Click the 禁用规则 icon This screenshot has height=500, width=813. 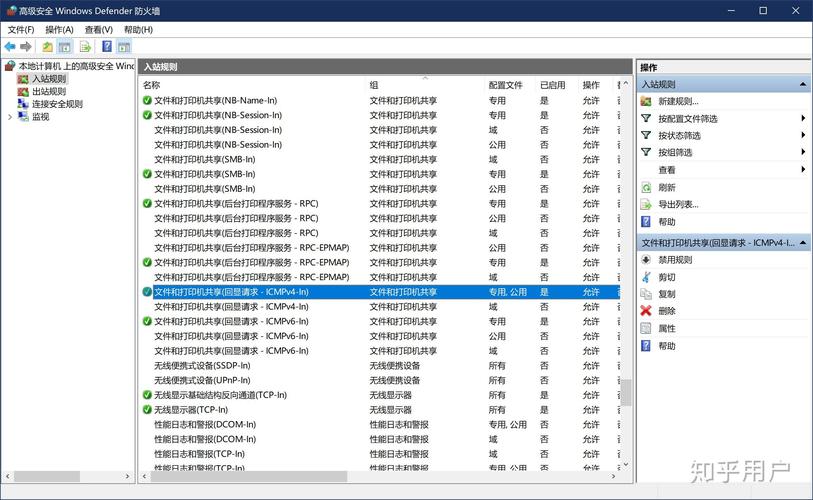pos(646,260)
